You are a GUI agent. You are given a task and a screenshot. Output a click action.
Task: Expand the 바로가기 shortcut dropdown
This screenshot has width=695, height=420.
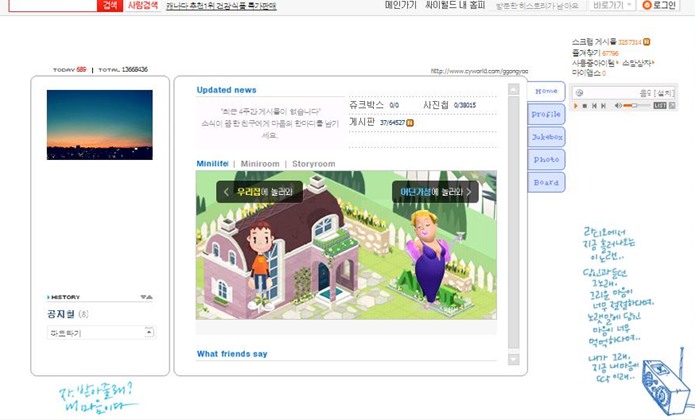[x=612, y=5]
